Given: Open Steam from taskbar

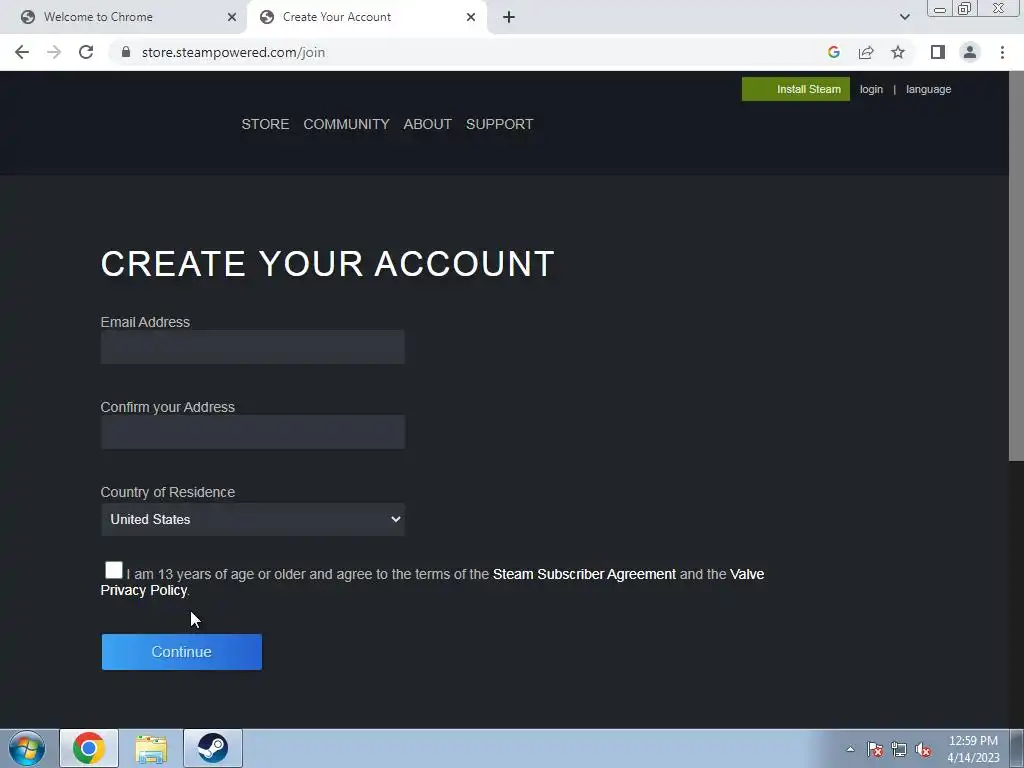Looking at the screenshot, I should (213, 748).
